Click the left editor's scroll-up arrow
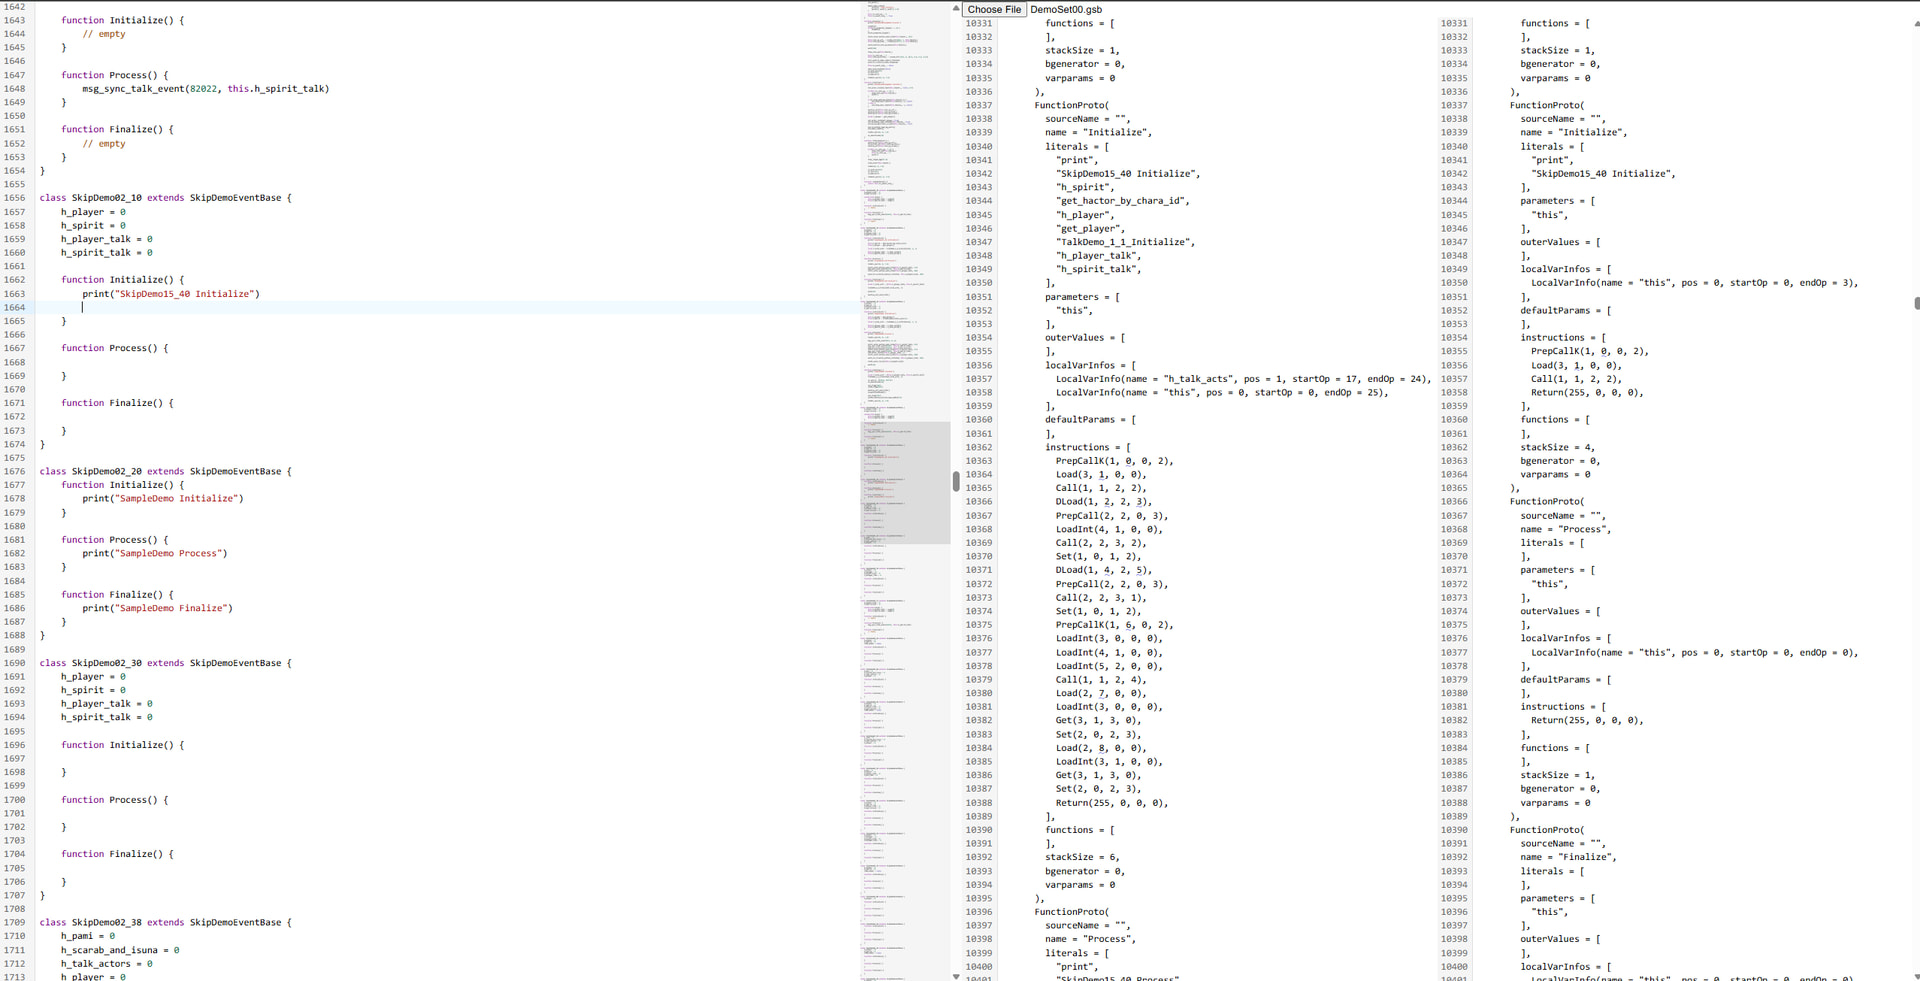Image resolution: width=1920 pixels, height=981 pixels. point(956,8)
